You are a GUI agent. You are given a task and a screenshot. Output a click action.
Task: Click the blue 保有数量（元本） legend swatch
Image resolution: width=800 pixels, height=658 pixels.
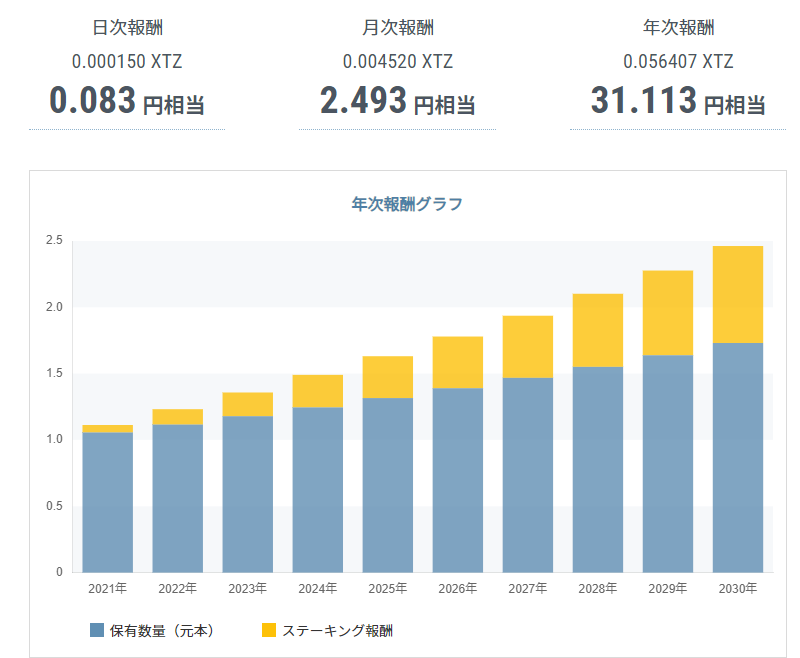coord(97,630)
